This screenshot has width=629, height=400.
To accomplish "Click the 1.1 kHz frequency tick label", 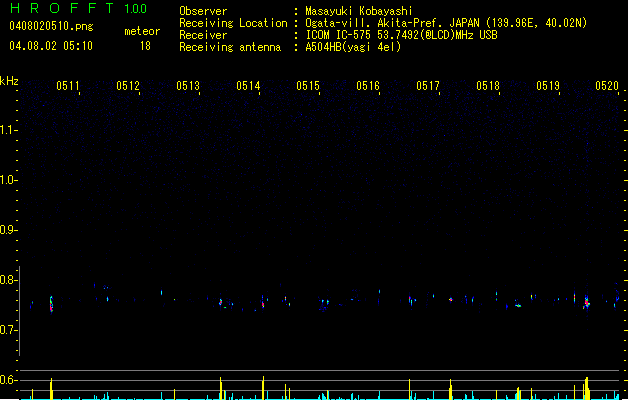I will 8,130.
